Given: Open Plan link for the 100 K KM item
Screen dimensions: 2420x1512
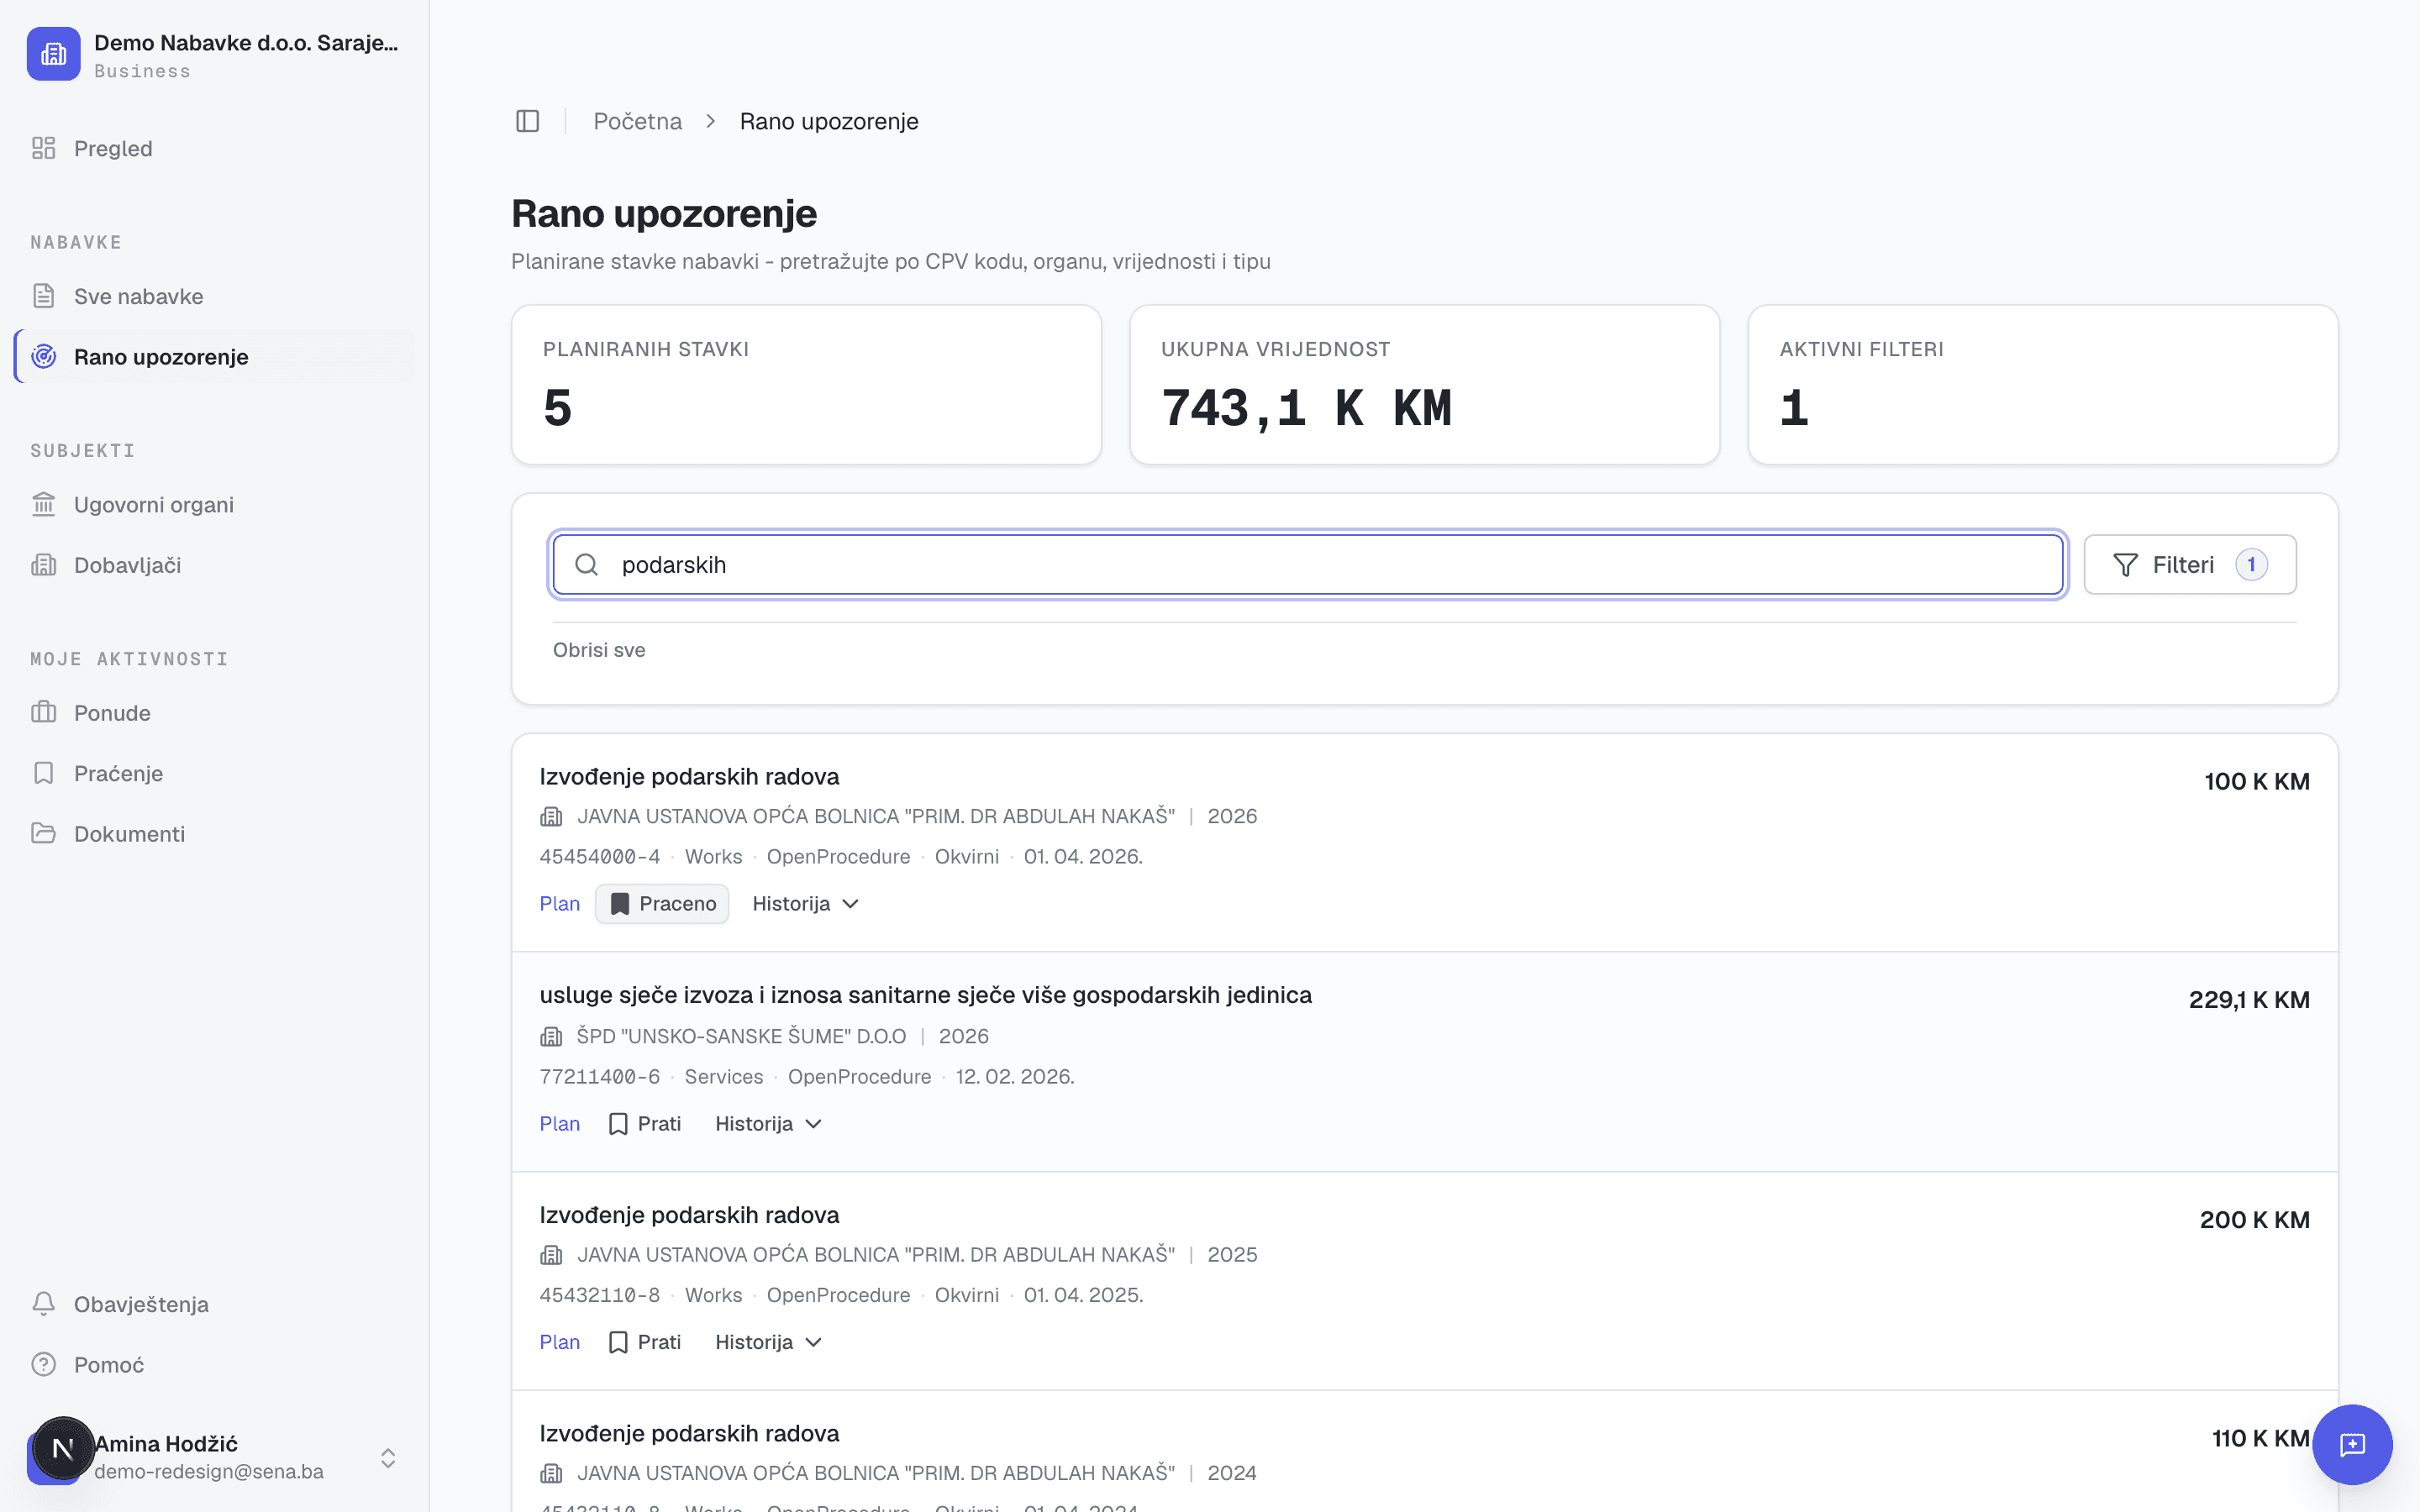Looking at the screenshot, I should click(x=560, y=904).
